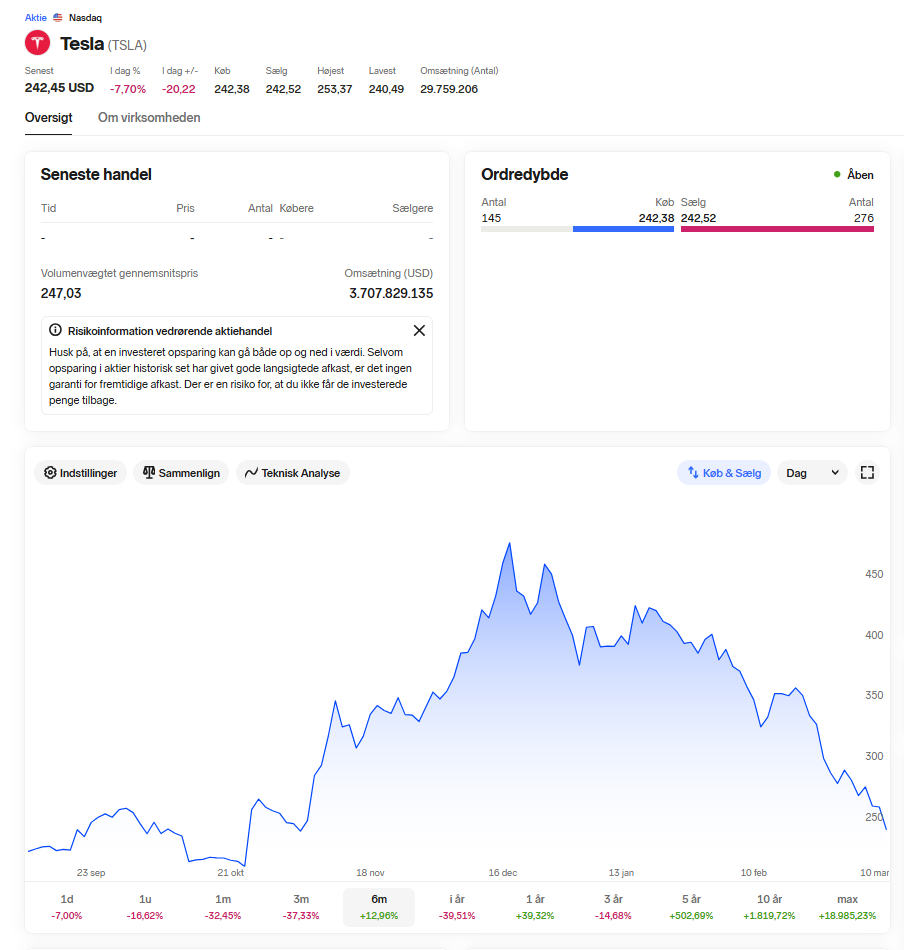Screen dimensions: 904x950
Task: Click the Køb & Sælg button
Action: pyautogui.click(x=724, y=473)
